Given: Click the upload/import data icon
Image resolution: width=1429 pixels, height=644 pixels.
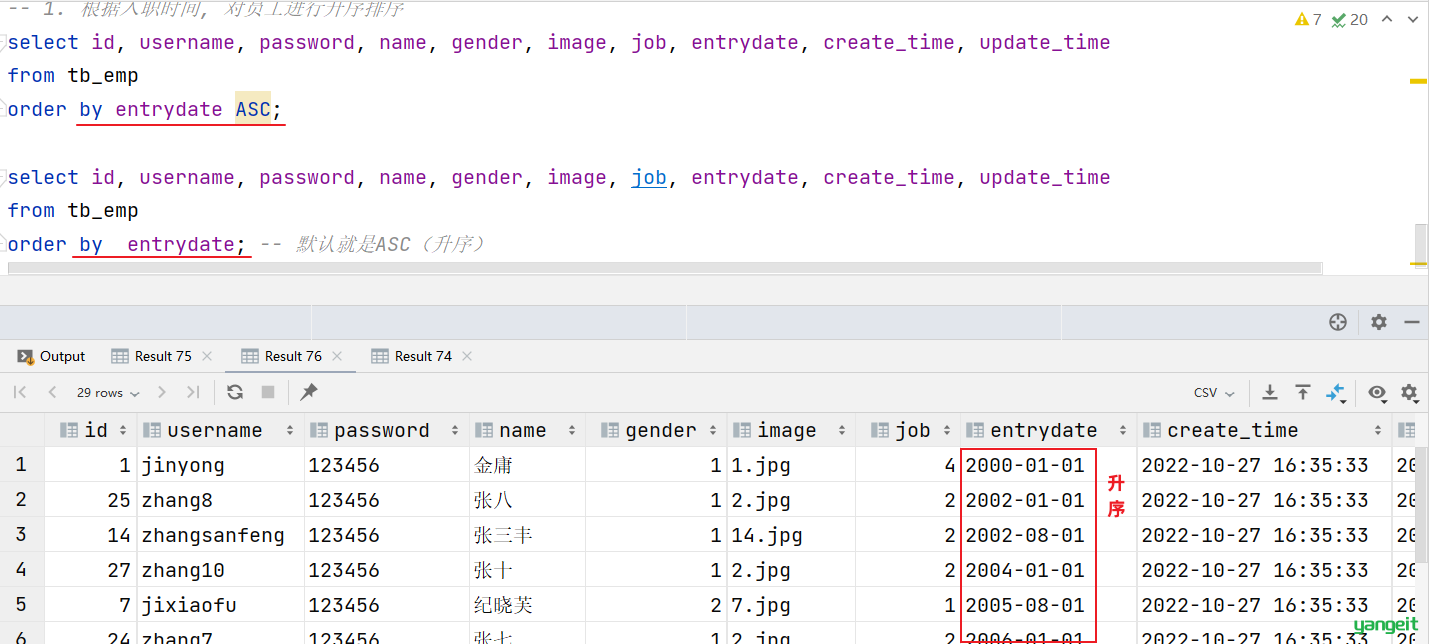Looking at the screenshot, I should point(1303,392).
